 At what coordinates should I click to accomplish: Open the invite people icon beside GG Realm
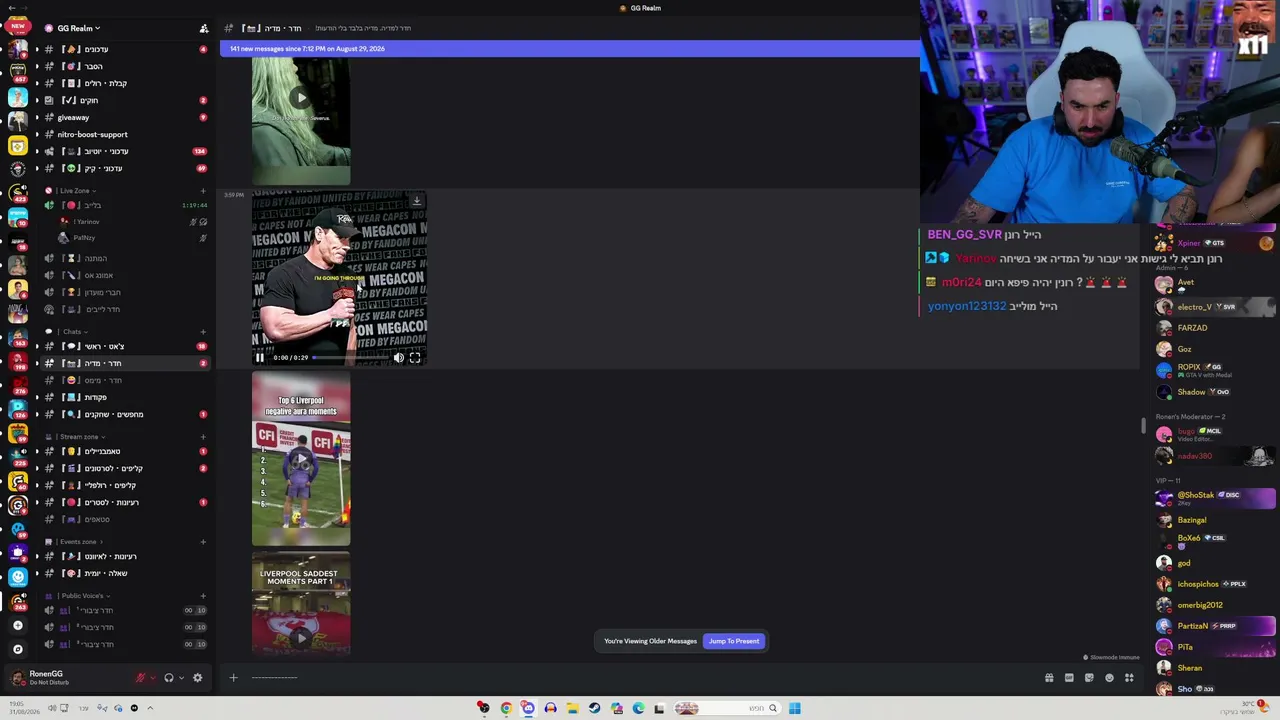click(x=204, y=28)
